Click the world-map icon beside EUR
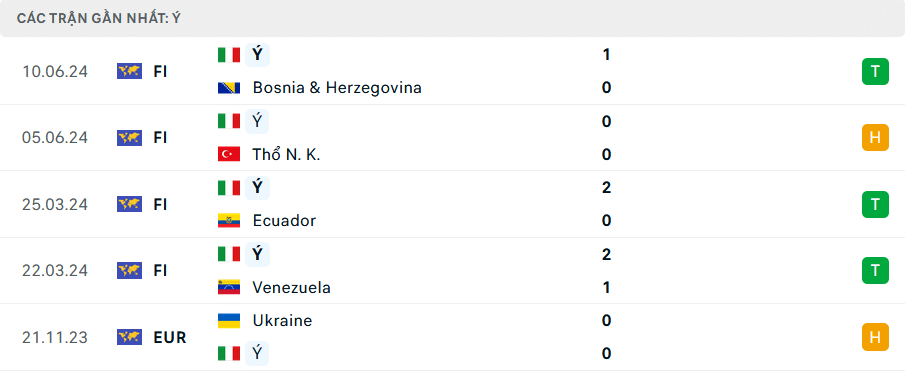This screenshot has height=373, width=905. click(x=129, y=337)
